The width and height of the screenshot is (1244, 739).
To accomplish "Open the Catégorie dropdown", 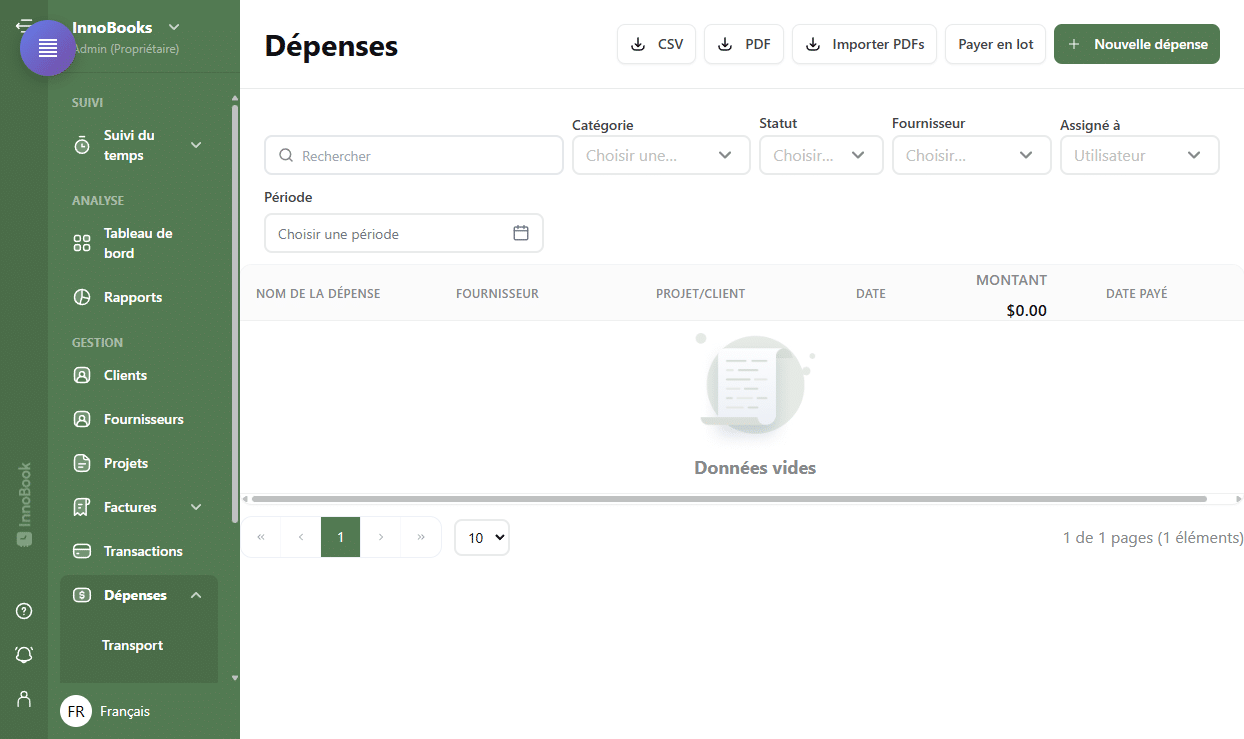I will coord(661,155).
